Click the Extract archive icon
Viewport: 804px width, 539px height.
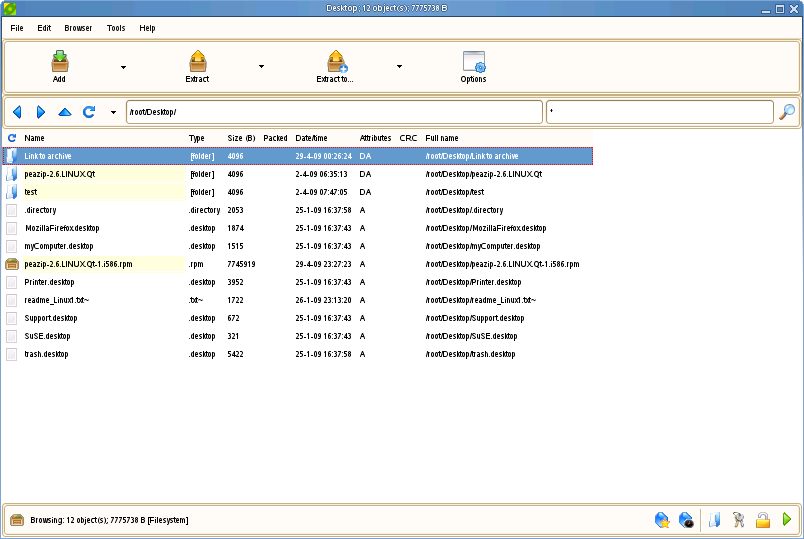tap(198, 62)
